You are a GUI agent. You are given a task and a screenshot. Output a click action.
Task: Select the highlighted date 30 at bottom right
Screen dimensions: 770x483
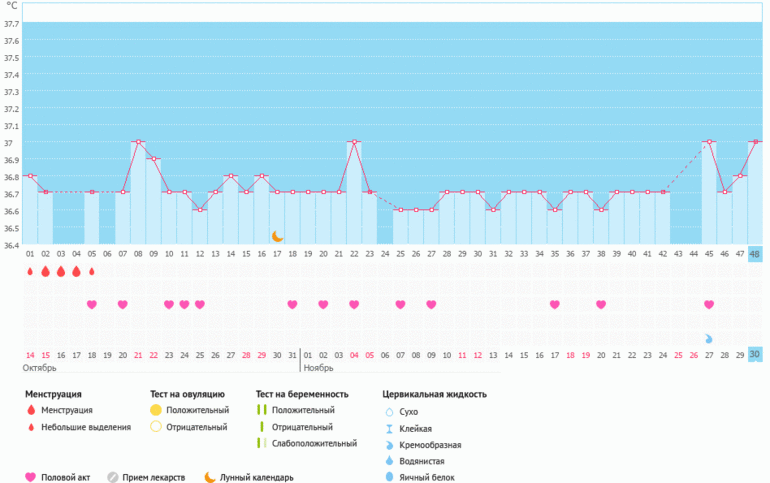(754, 355)
